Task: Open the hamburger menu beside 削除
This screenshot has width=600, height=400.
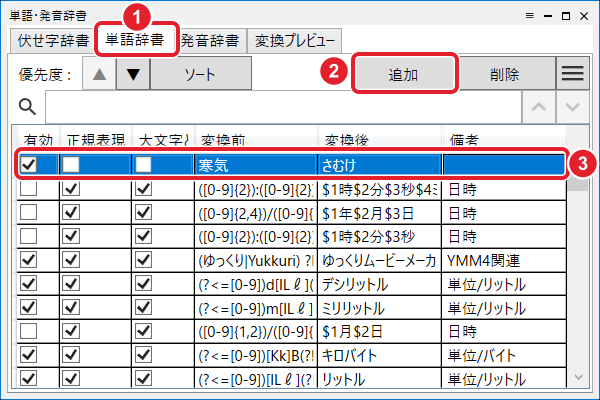Action: (572, 73)
